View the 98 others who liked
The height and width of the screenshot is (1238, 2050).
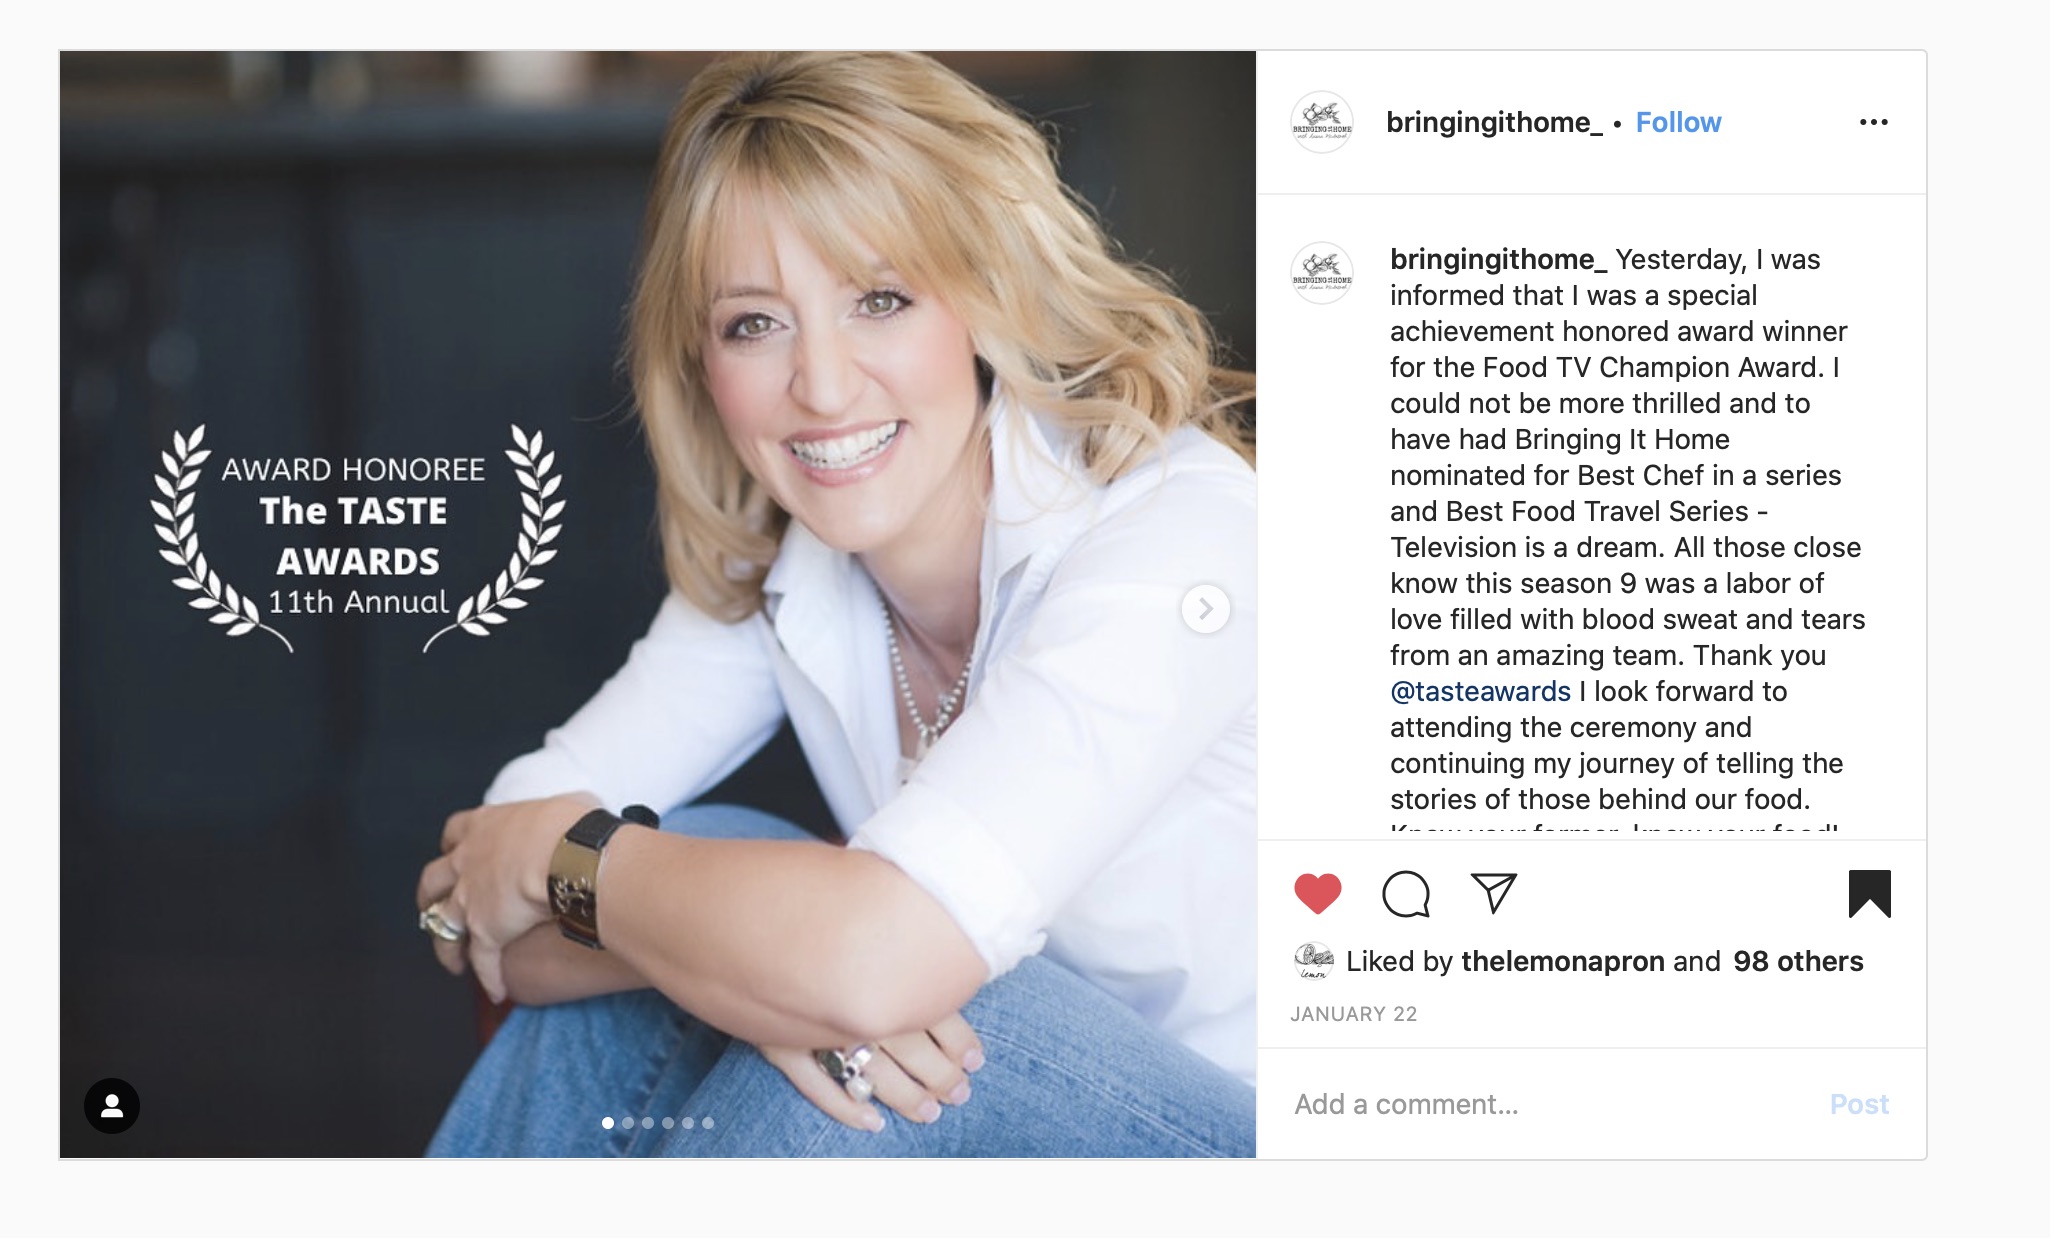tap(1798, 961)
